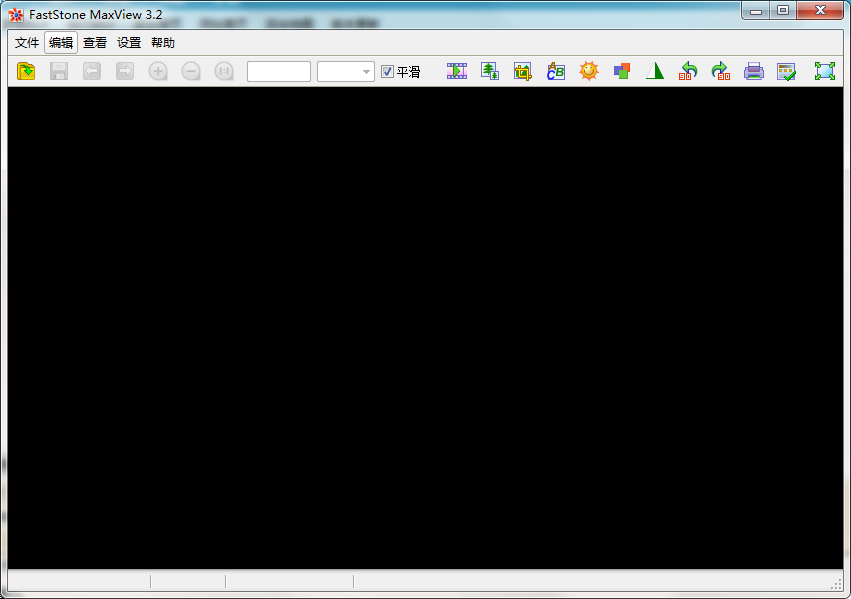Click the empty zoom percentage input field
This screenshot has width=851, height=599.
point(279,72)
